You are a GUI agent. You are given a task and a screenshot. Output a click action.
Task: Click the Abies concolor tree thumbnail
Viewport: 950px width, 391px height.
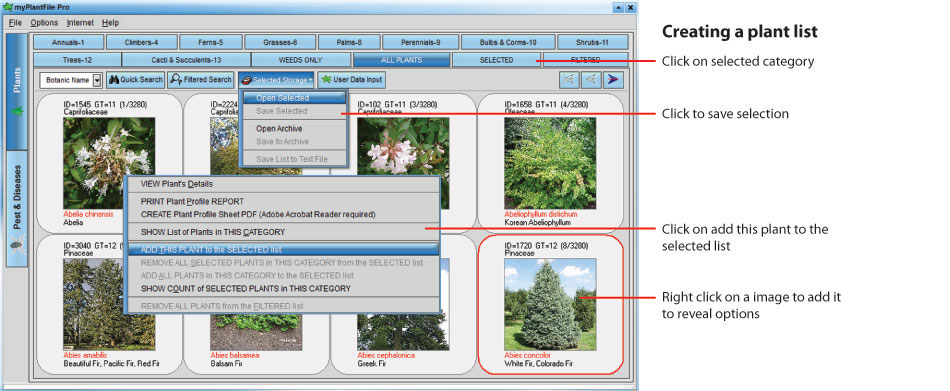[x=550, y=304]
